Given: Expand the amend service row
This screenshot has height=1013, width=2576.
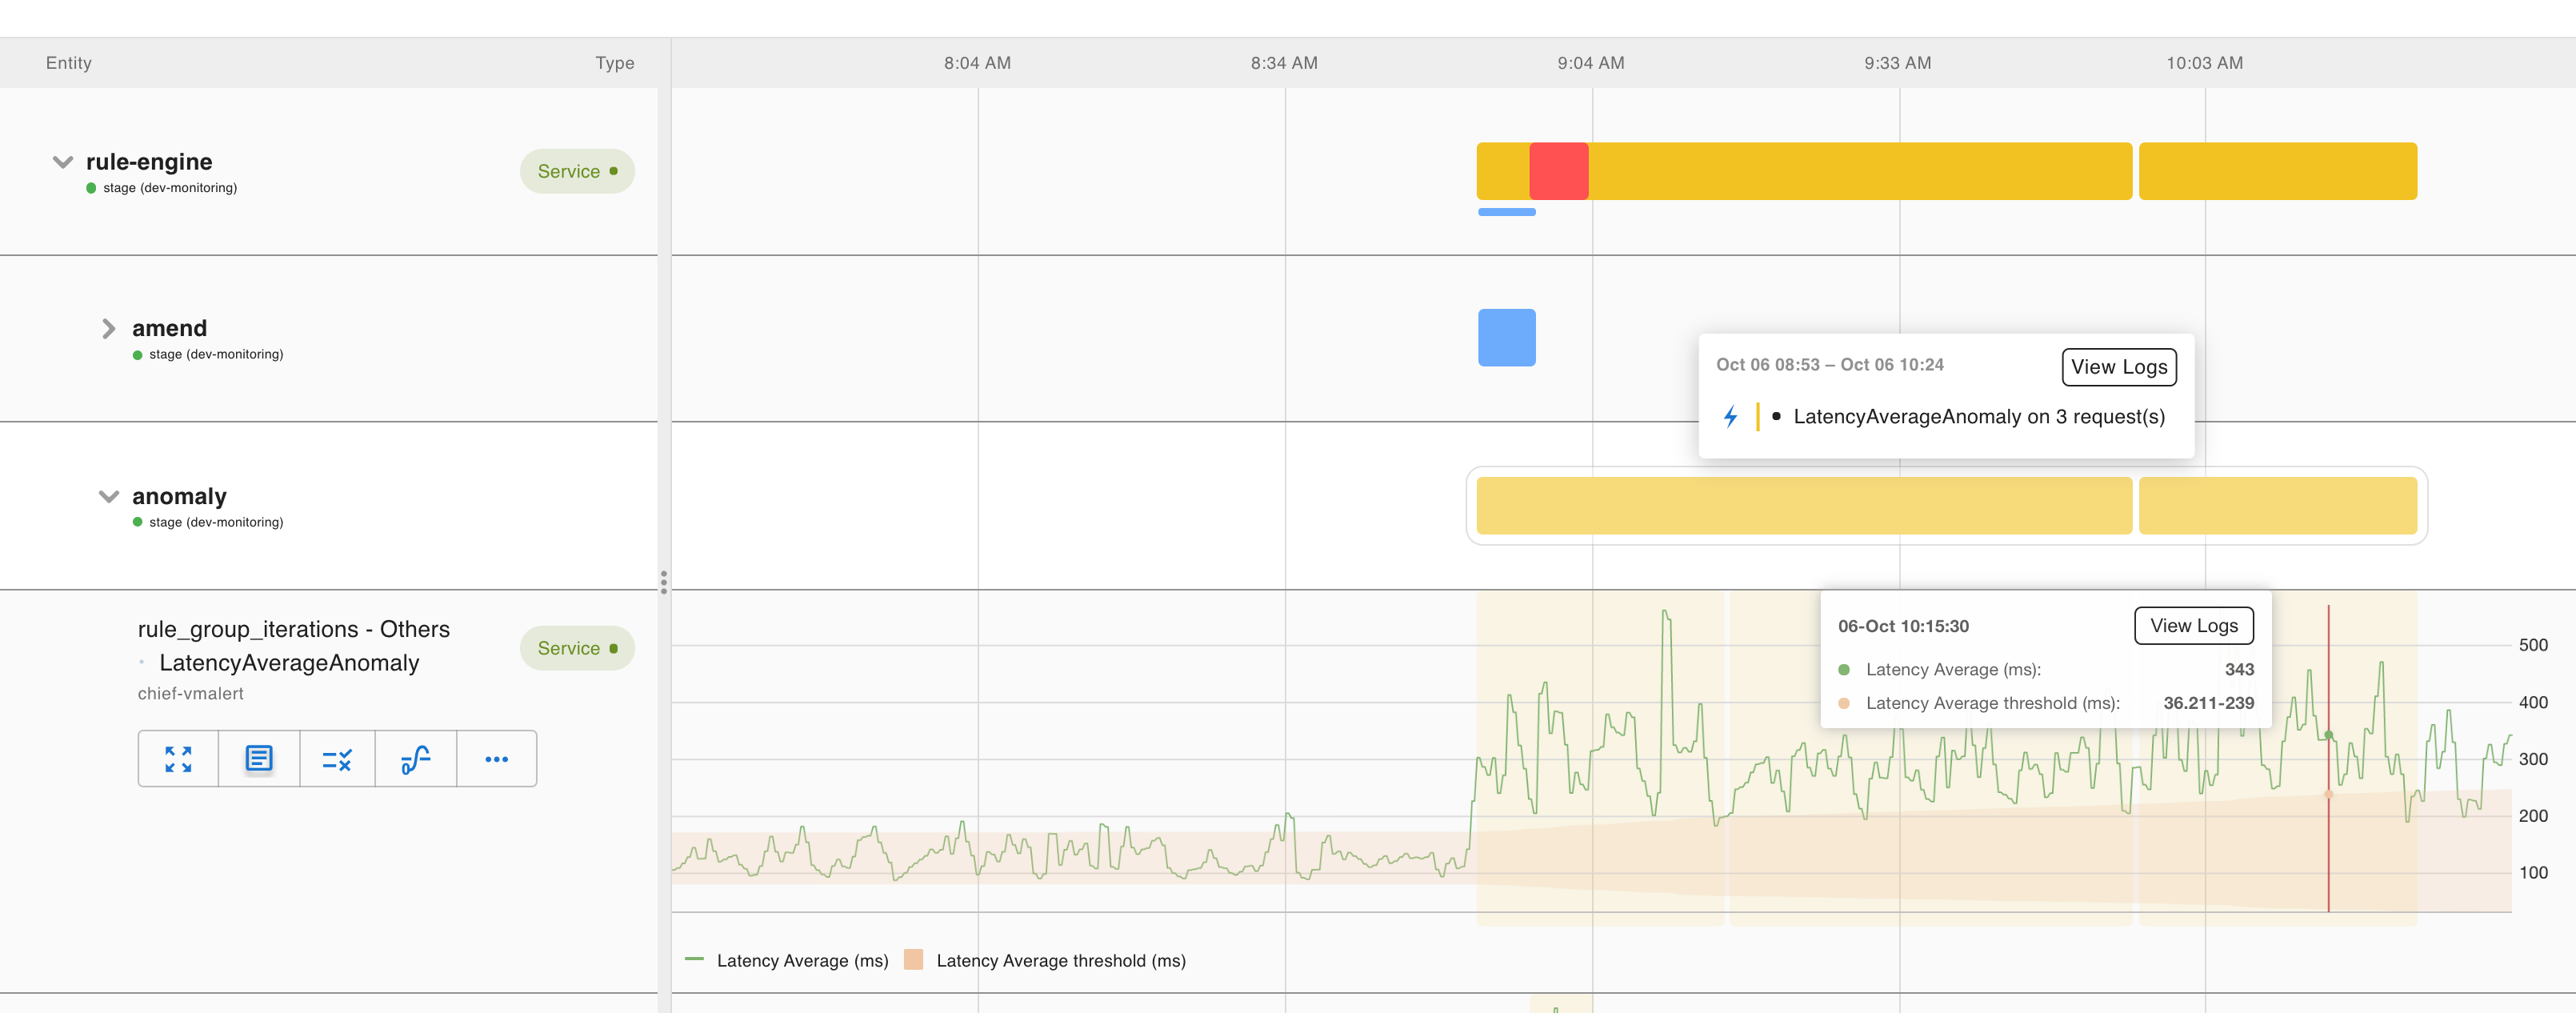Looking at the screenshot, I should point(107,328).
